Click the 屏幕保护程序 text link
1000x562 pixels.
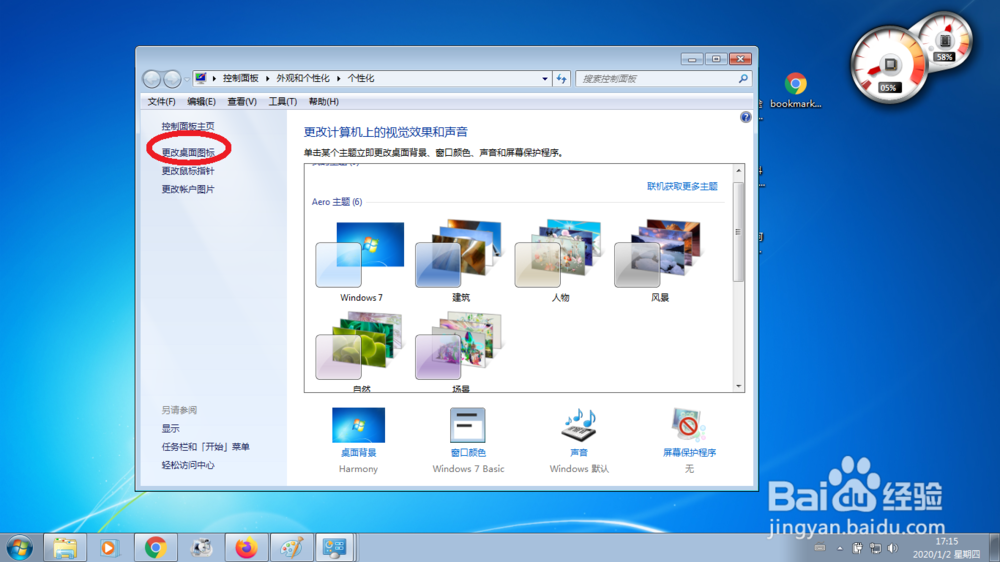click(x=689, y=452)
